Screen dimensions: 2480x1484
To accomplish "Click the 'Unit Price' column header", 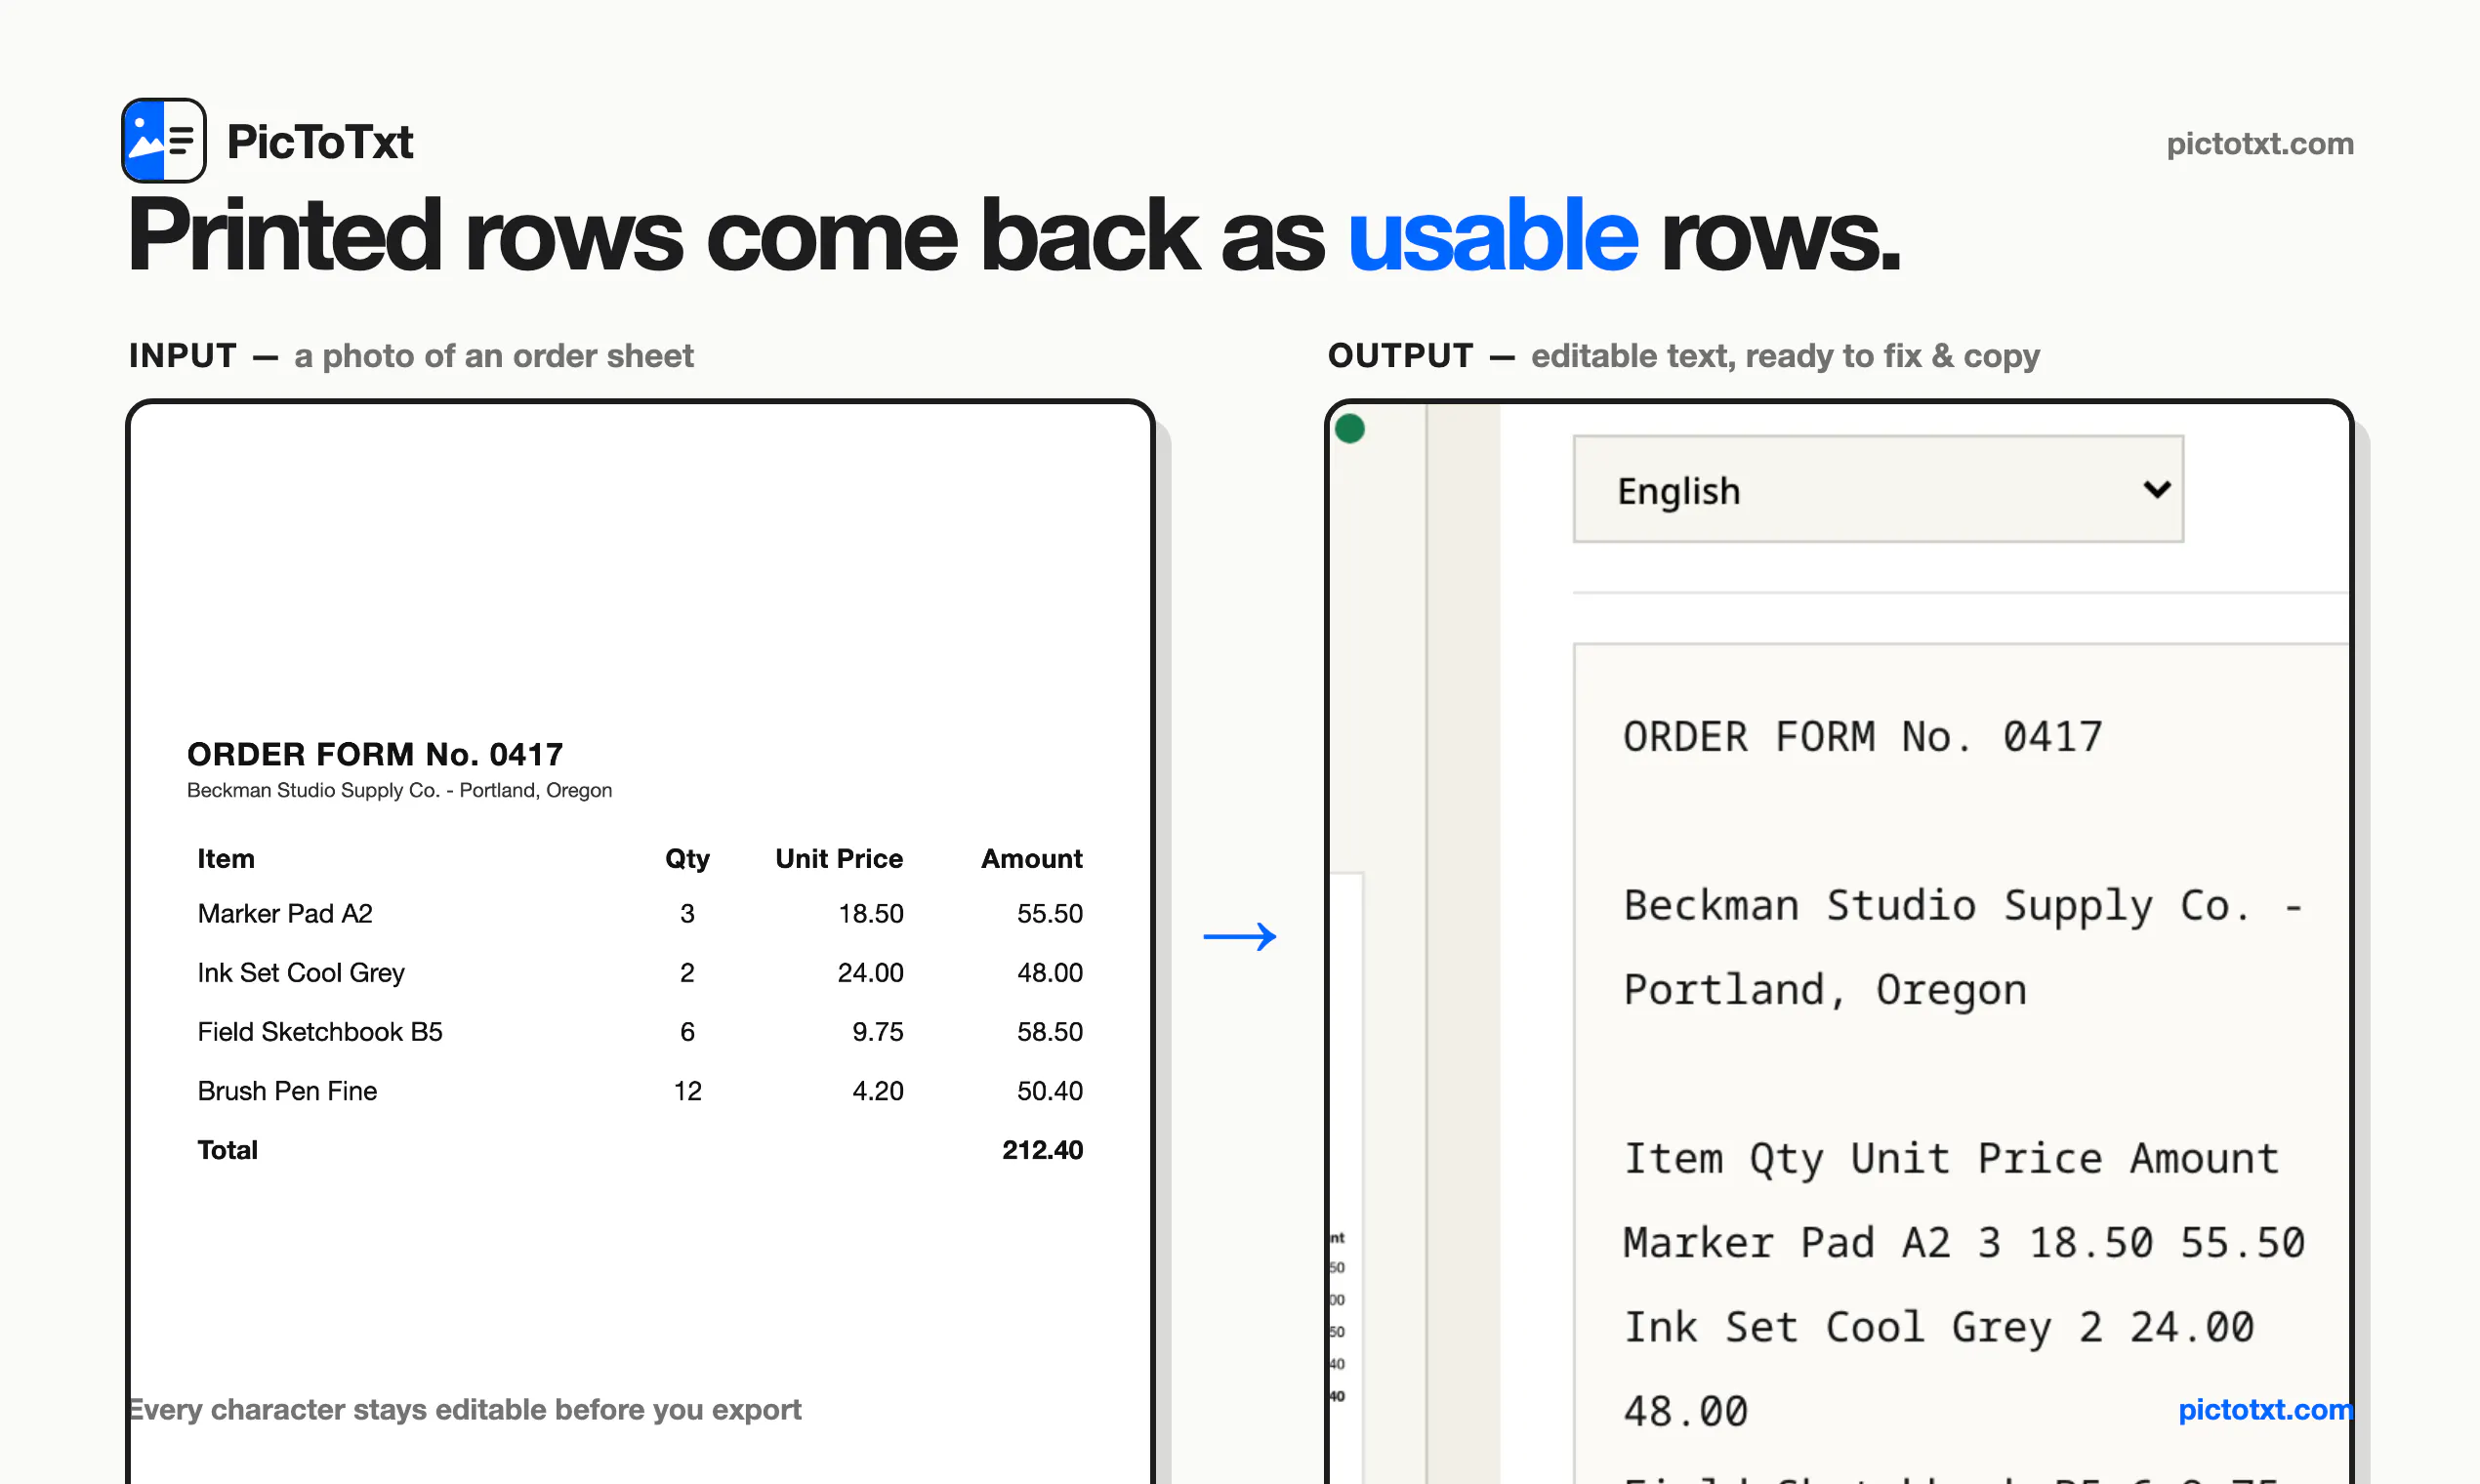I will click(x=839, y=858).
